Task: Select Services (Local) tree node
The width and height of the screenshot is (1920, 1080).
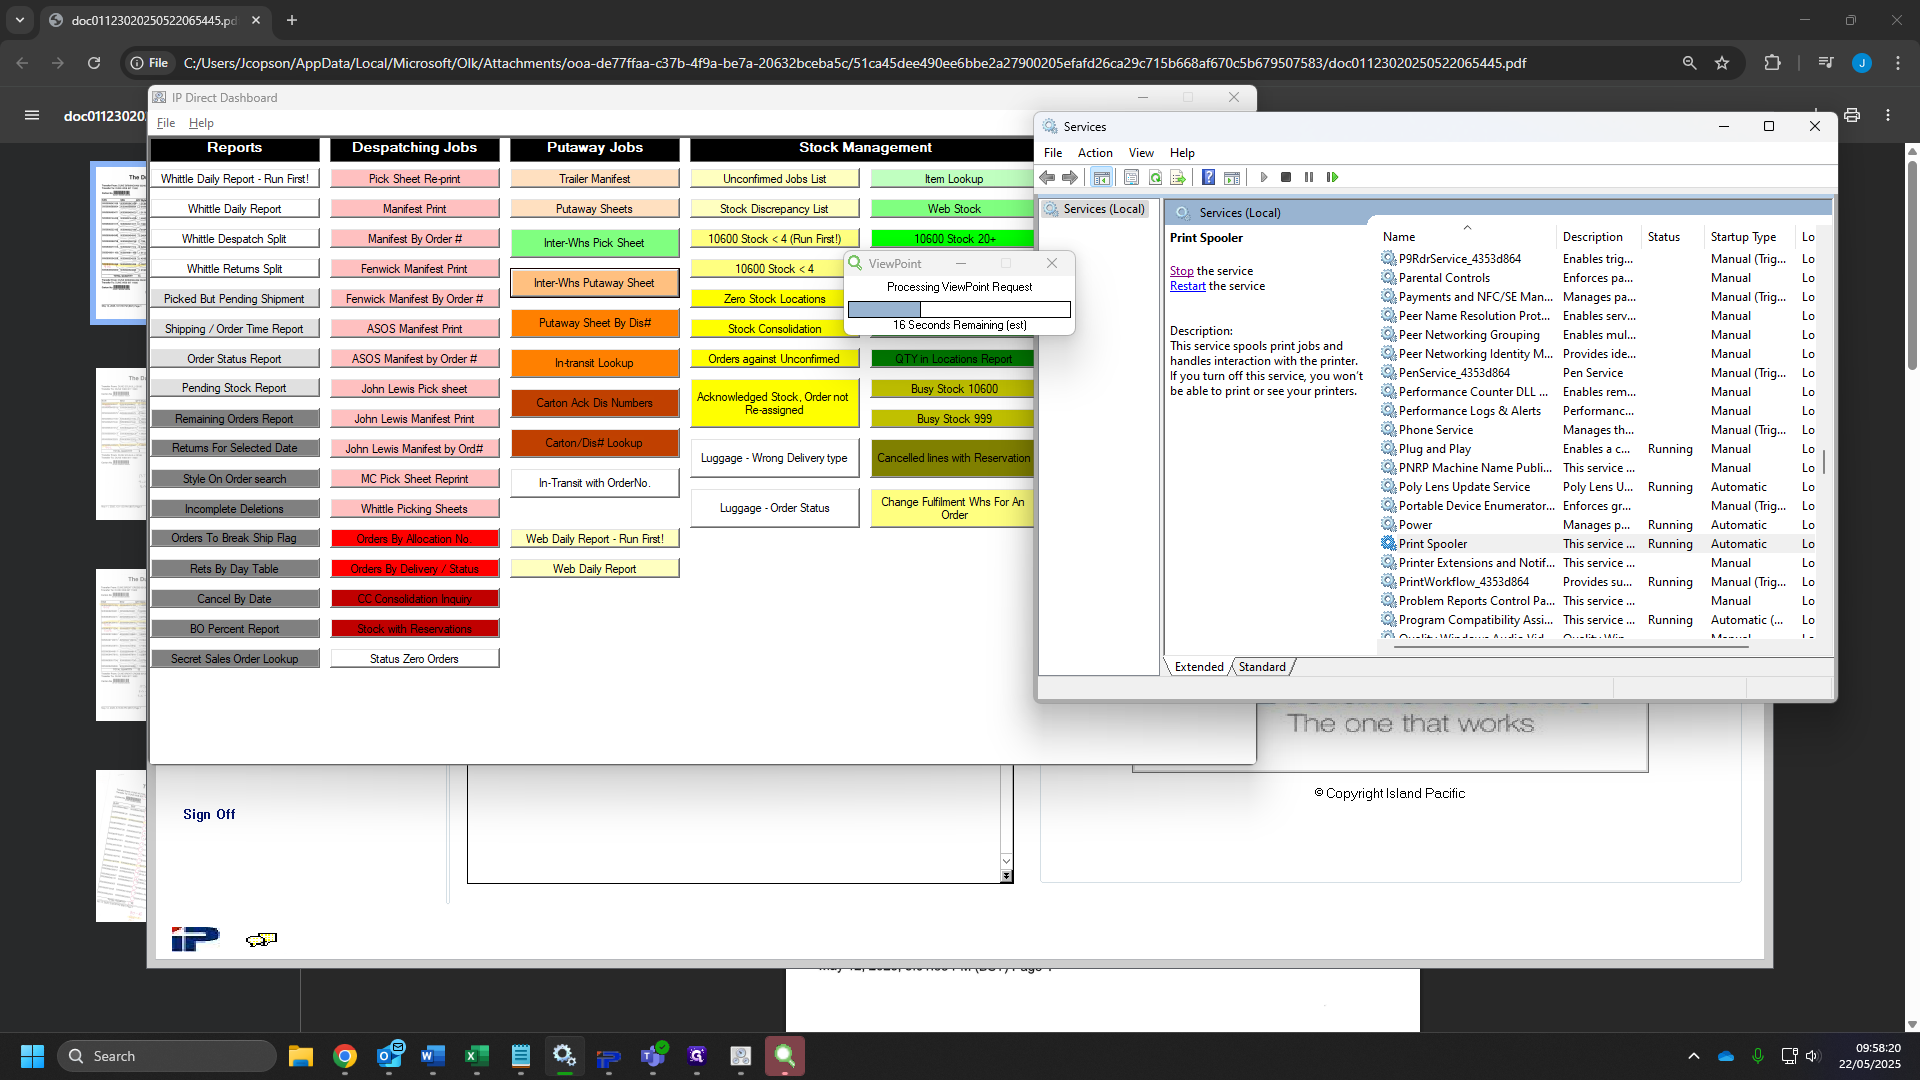Action: (1103, 209)
